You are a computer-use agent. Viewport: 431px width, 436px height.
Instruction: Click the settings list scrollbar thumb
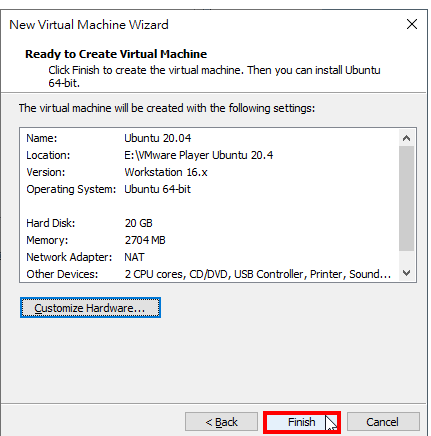[x=406, y=198]
